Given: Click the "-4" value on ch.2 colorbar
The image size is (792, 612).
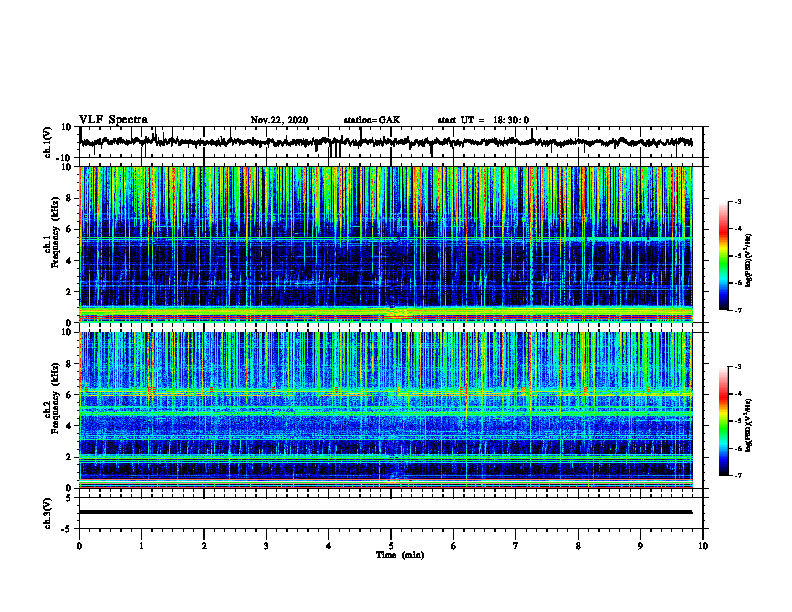Looking at the screenshot, I should (737, 394).
